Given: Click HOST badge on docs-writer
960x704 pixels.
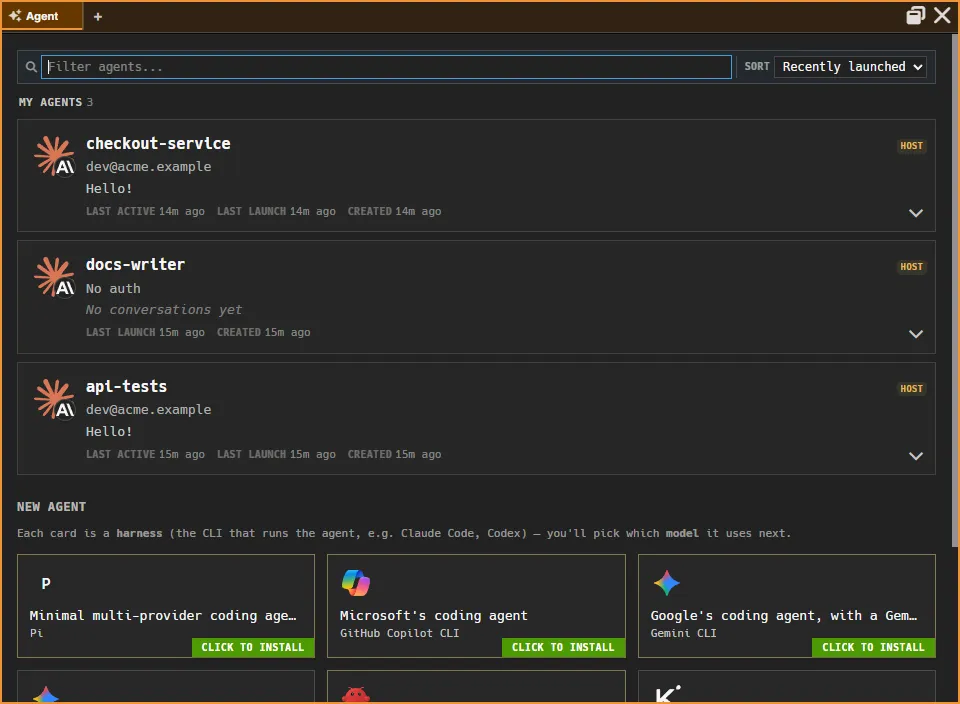Looking at the screenshot, I should click(x=911, y=267).
